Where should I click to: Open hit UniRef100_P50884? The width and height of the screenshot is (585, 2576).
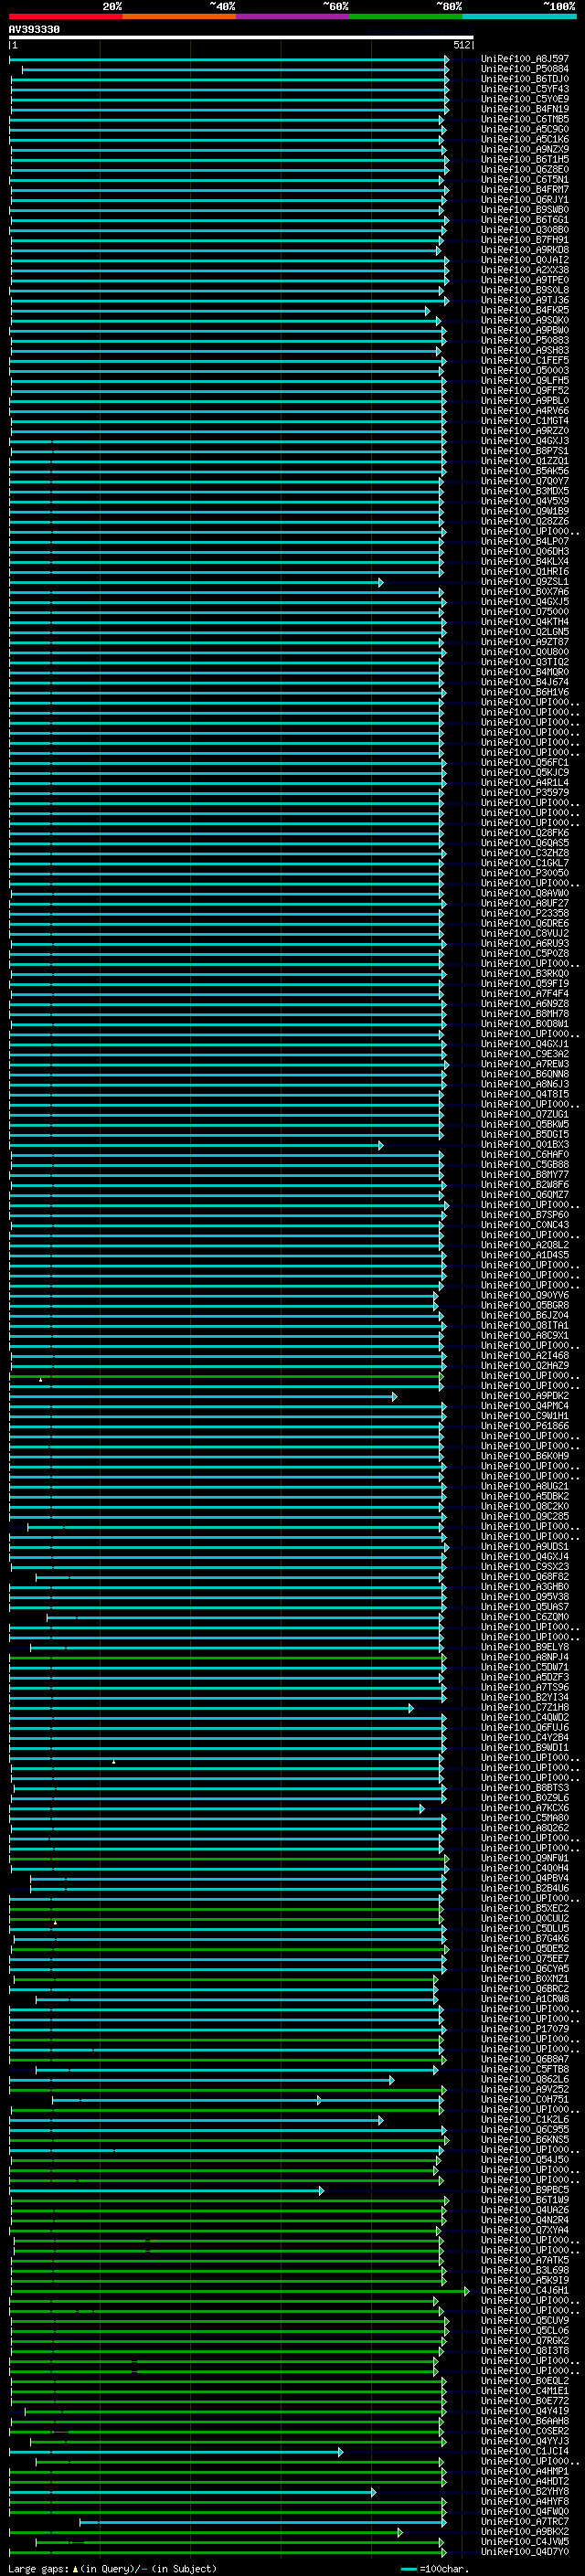[x=525, y=69]
